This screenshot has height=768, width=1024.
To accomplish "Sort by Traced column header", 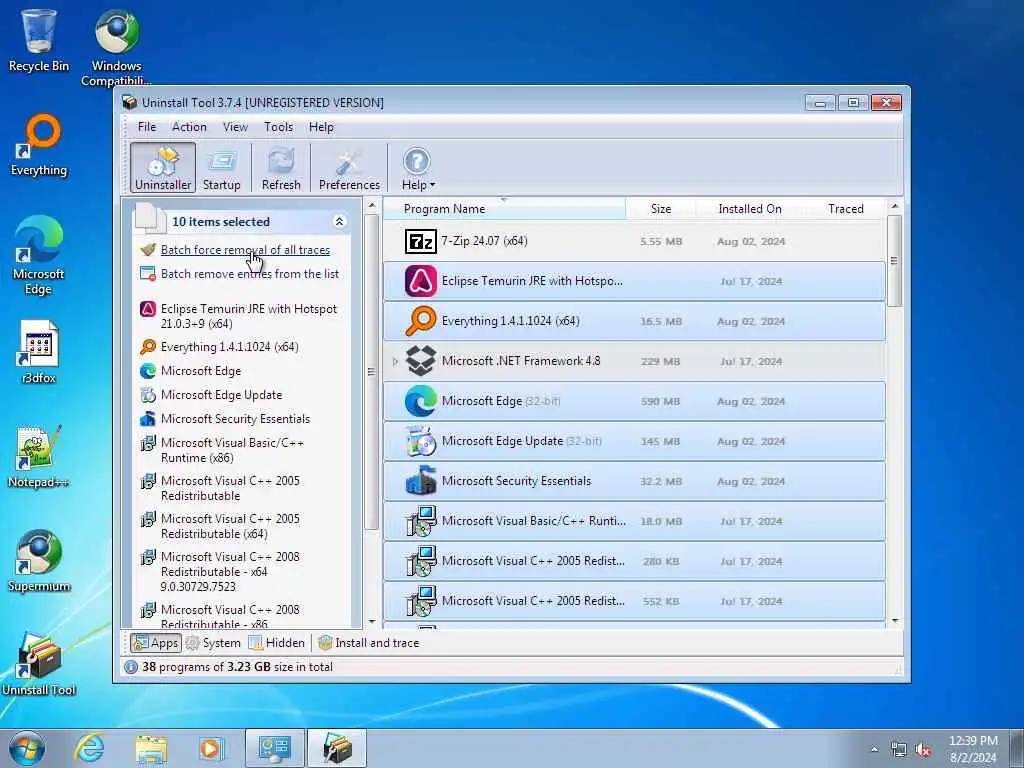I will tap(846, 209).
